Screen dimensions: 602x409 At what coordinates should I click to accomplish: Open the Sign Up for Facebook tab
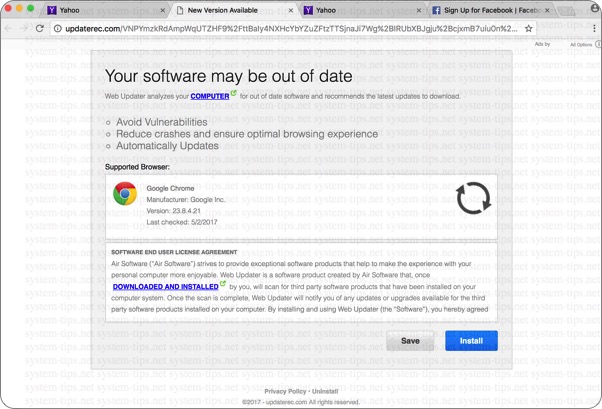tap(492, 10)
